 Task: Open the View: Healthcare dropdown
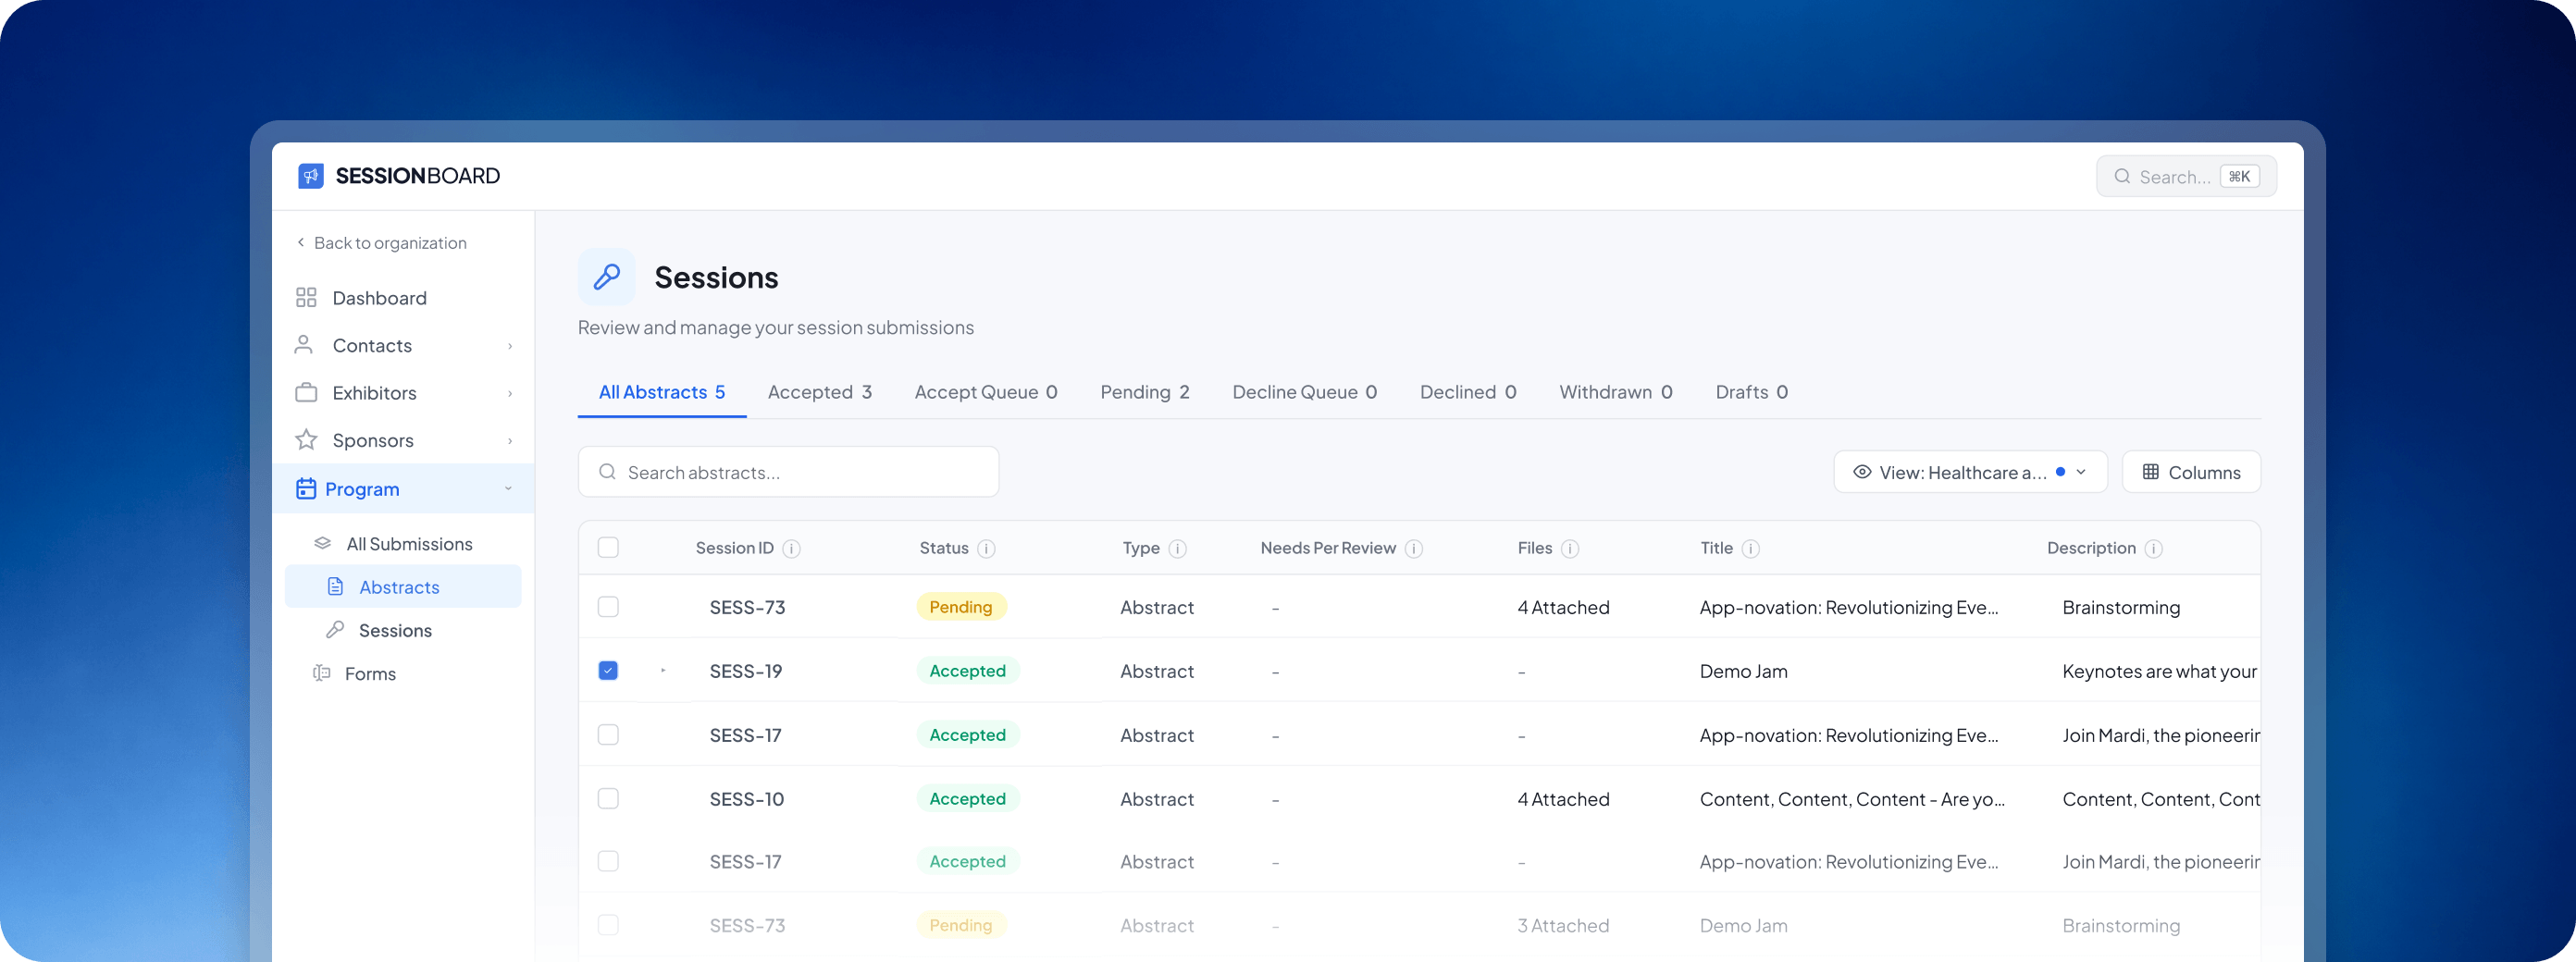[1970, 472]
